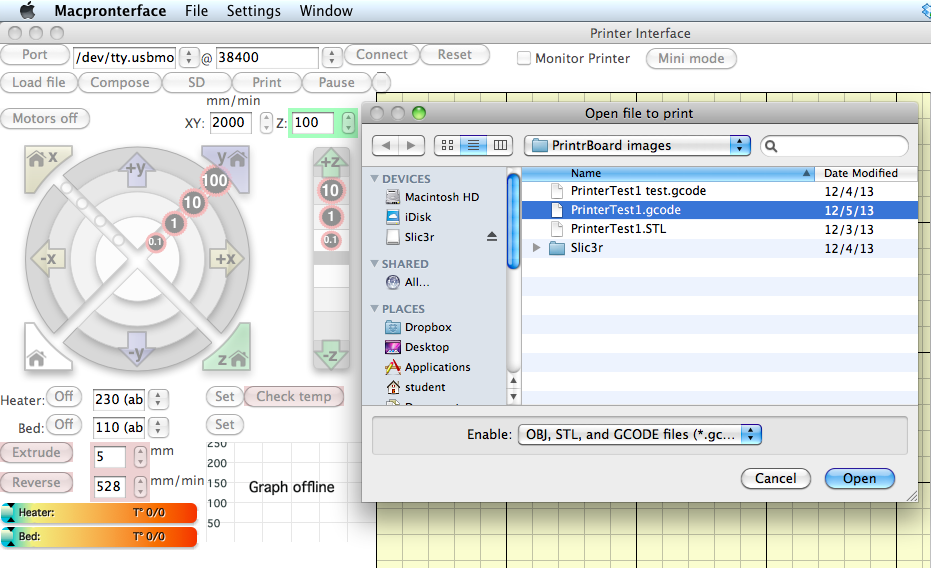Viewport: 931px width, 568px height.
Task: Open the baud rate dropdown
Action: (332, 58)
